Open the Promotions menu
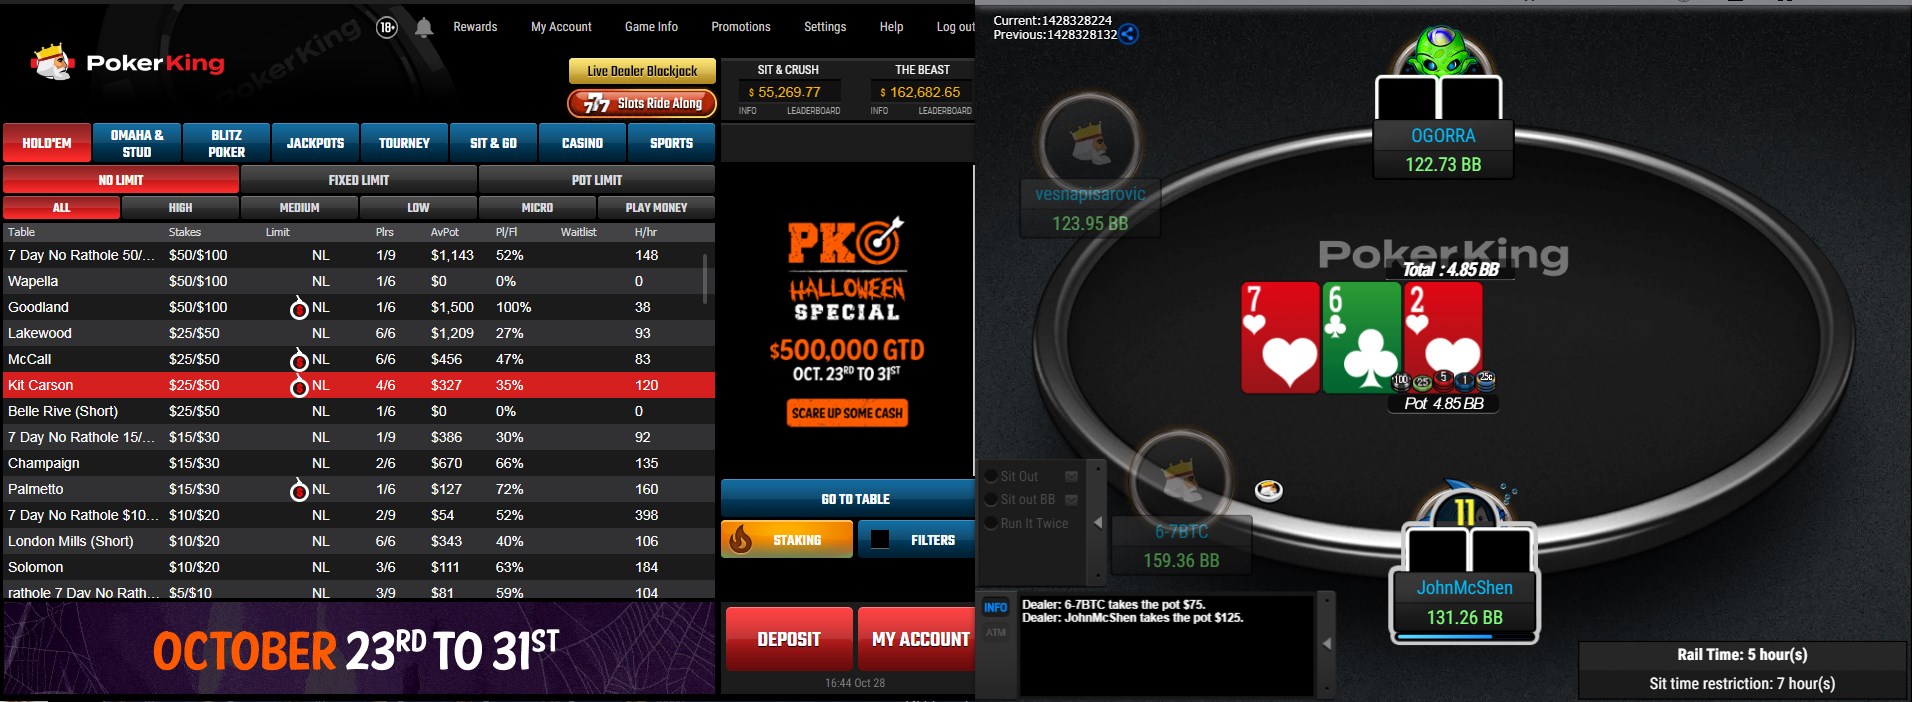 (x=741, y=27)
